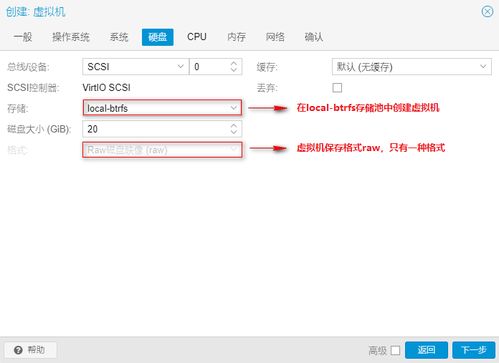This screenshot has width=499, height=363.
Task: Click the device number spinner arrows
Action: point(234,67)
